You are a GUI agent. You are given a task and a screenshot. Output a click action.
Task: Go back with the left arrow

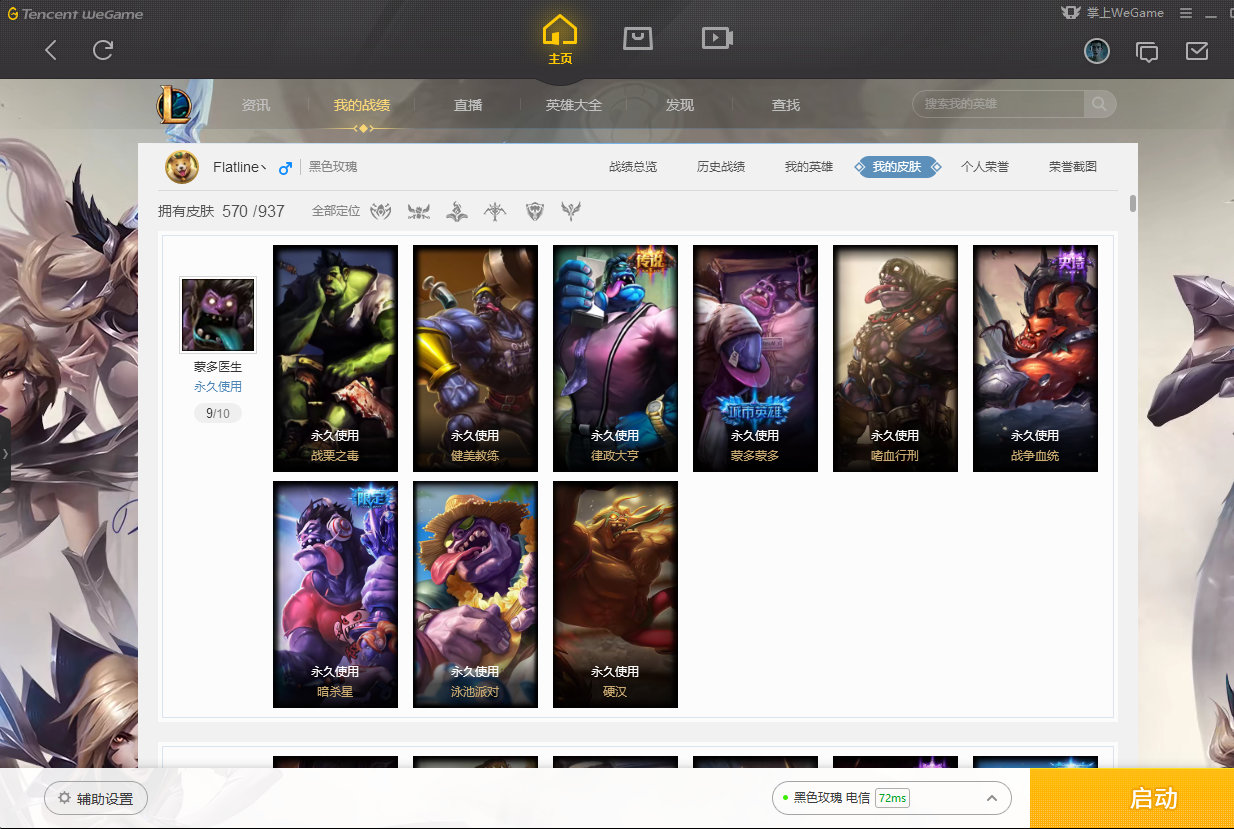coord(51,50)
